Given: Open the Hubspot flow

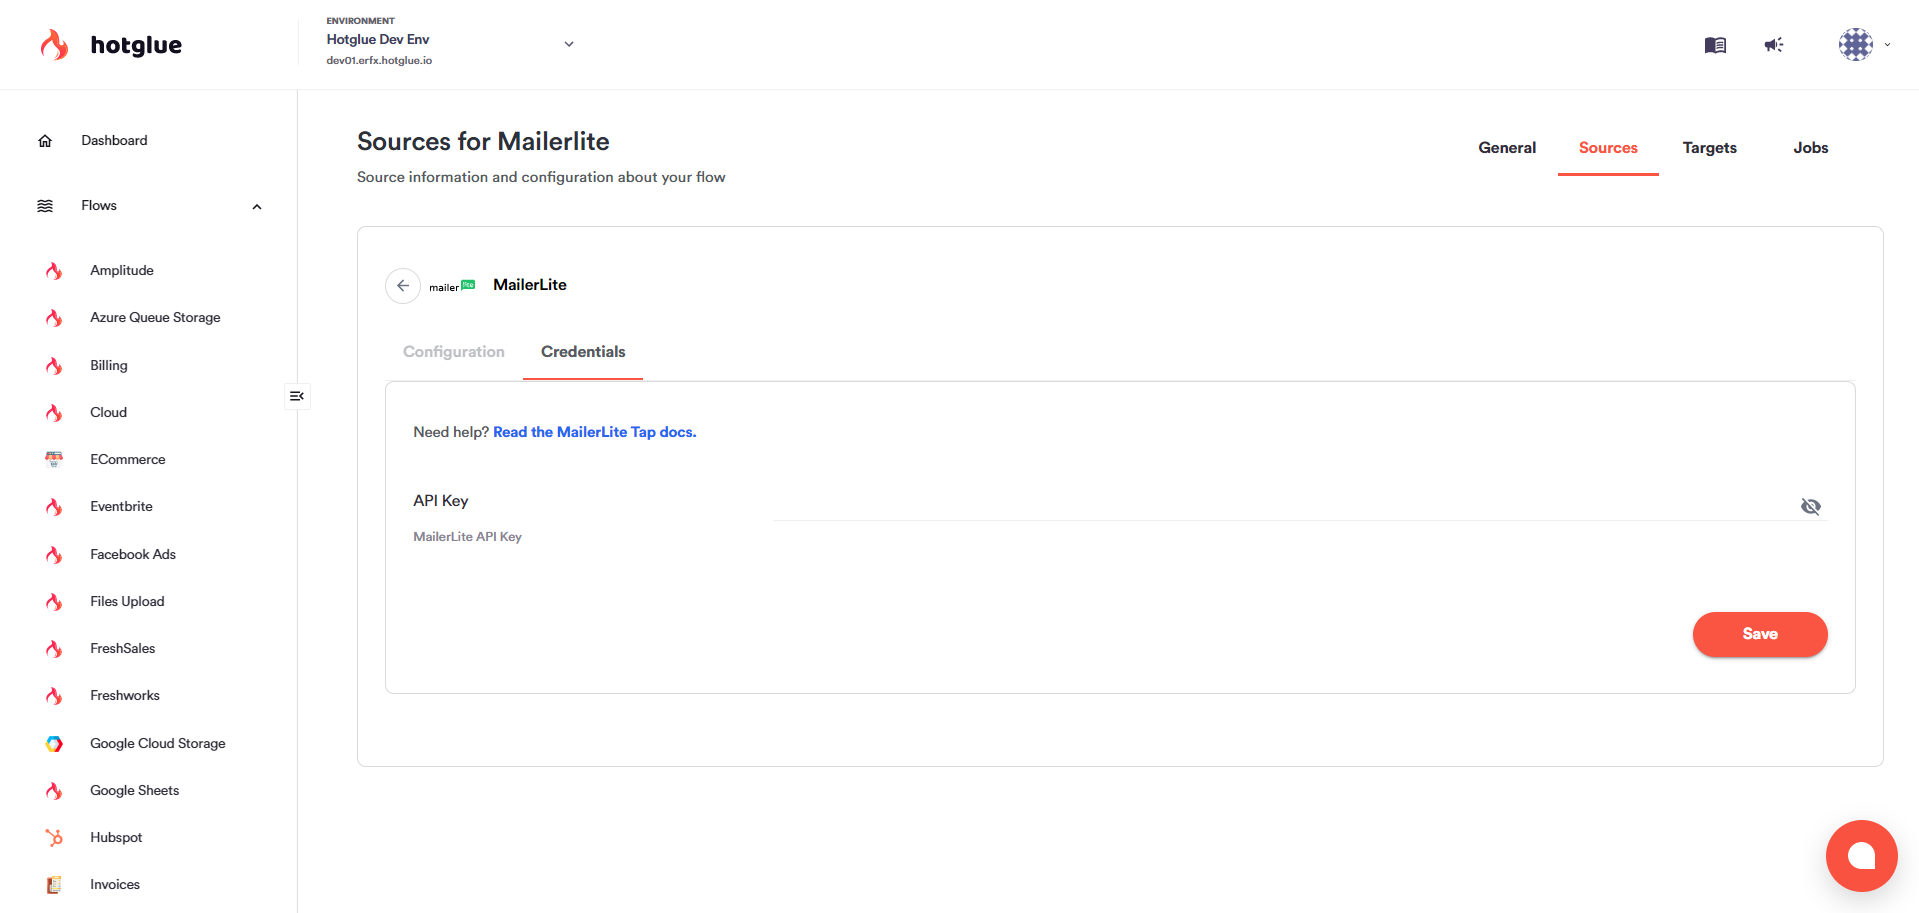Looking at the screenshot, I should [x=116, y=838].
